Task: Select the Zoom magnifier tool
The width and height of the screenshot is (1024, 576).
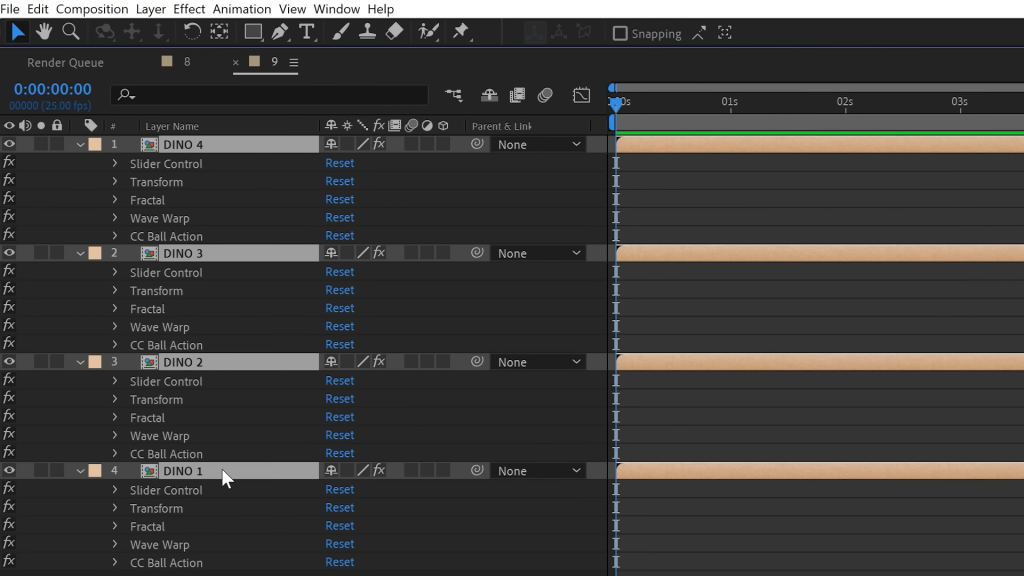Action: (71, 31)
